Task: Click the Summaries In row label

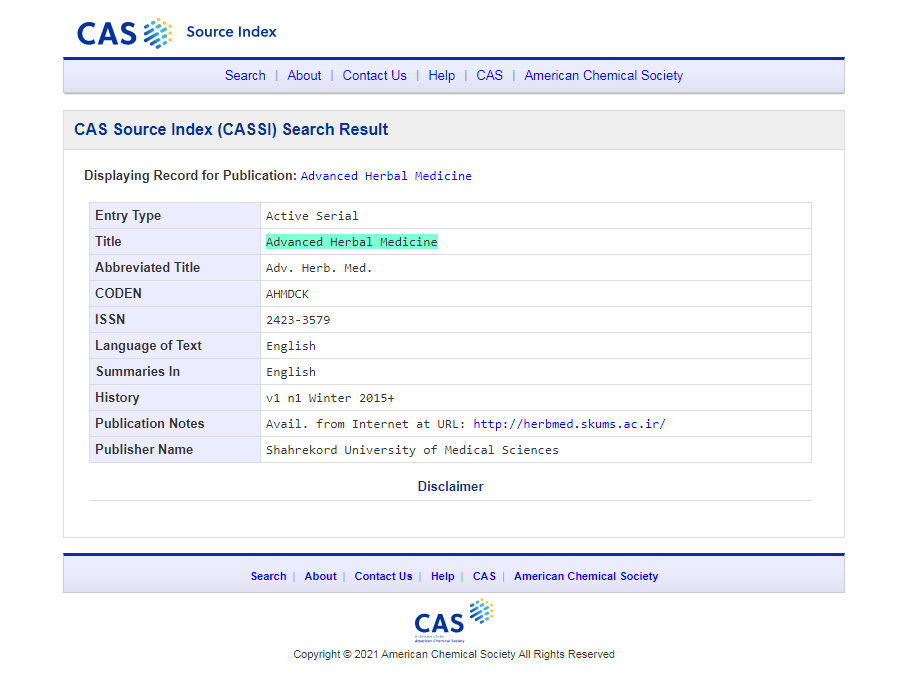Action: (x=138, y=372)
